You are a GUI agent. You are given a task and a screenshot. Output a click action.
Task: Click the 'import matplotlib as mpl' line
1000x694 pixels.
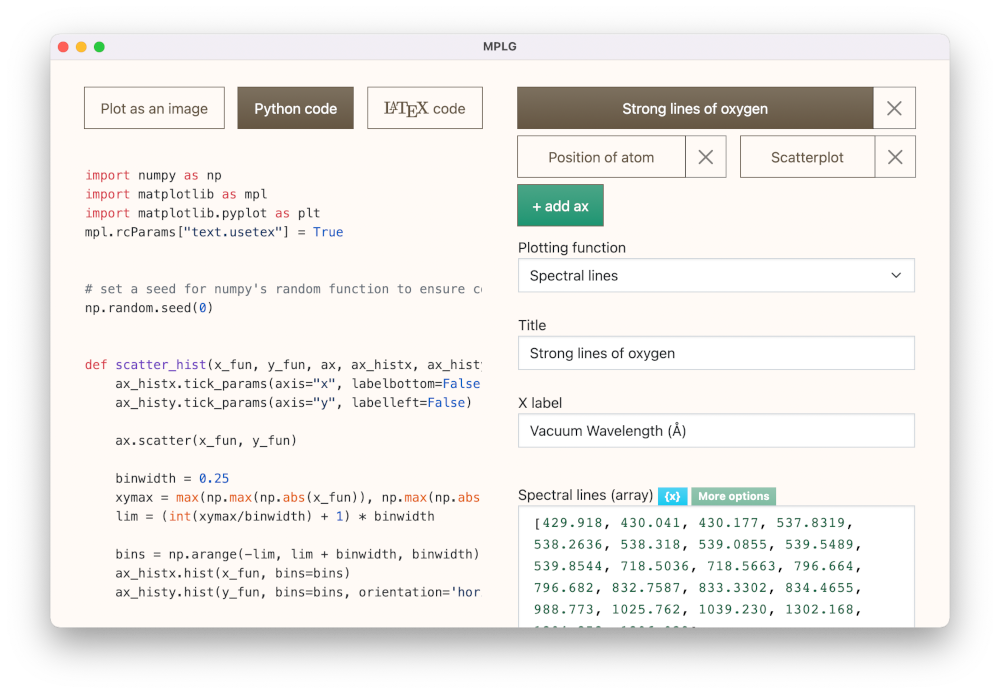click(176, 194)
